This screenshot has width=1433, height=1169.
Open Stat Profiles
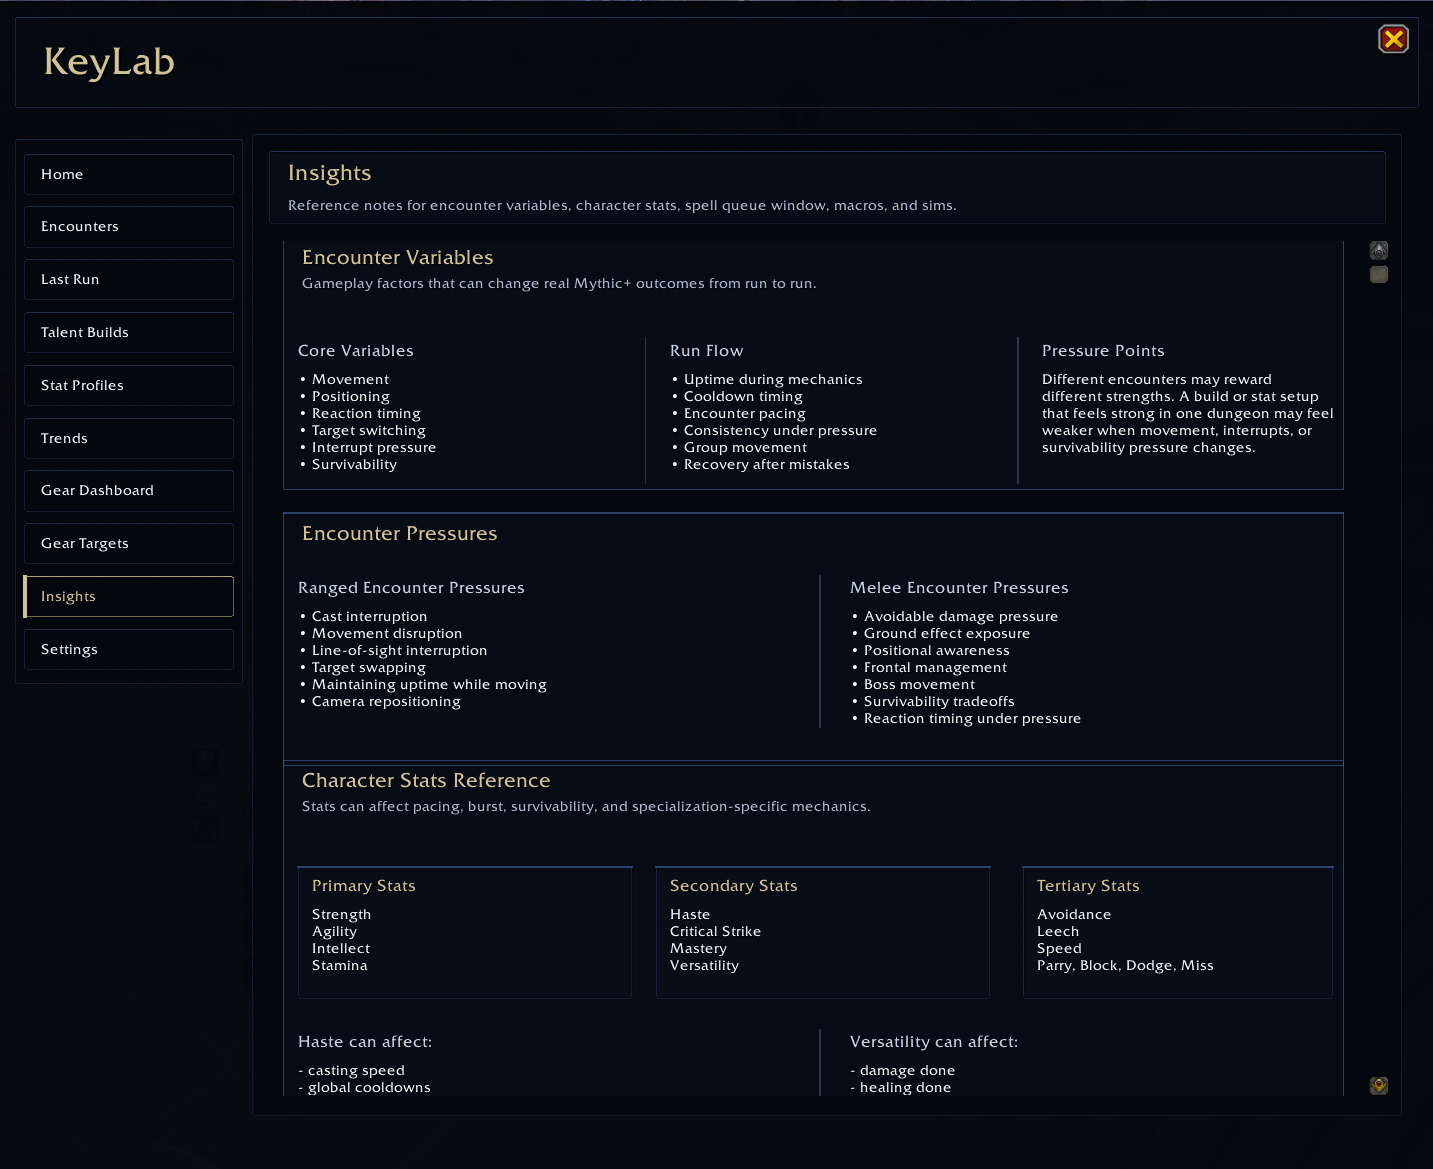coord(129,385)
